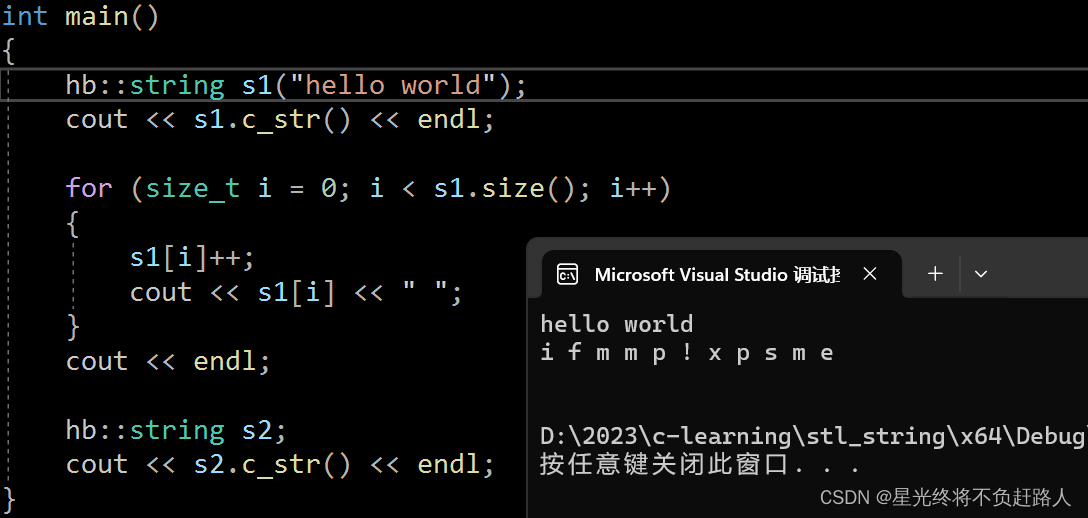
Task: Click the hb::string s1 declaration line
Action: coord(296,85)
